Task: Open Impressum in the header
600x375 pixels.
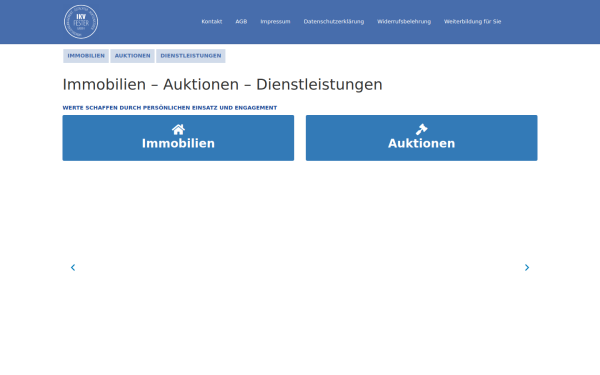Action: (x=275, y=21)
